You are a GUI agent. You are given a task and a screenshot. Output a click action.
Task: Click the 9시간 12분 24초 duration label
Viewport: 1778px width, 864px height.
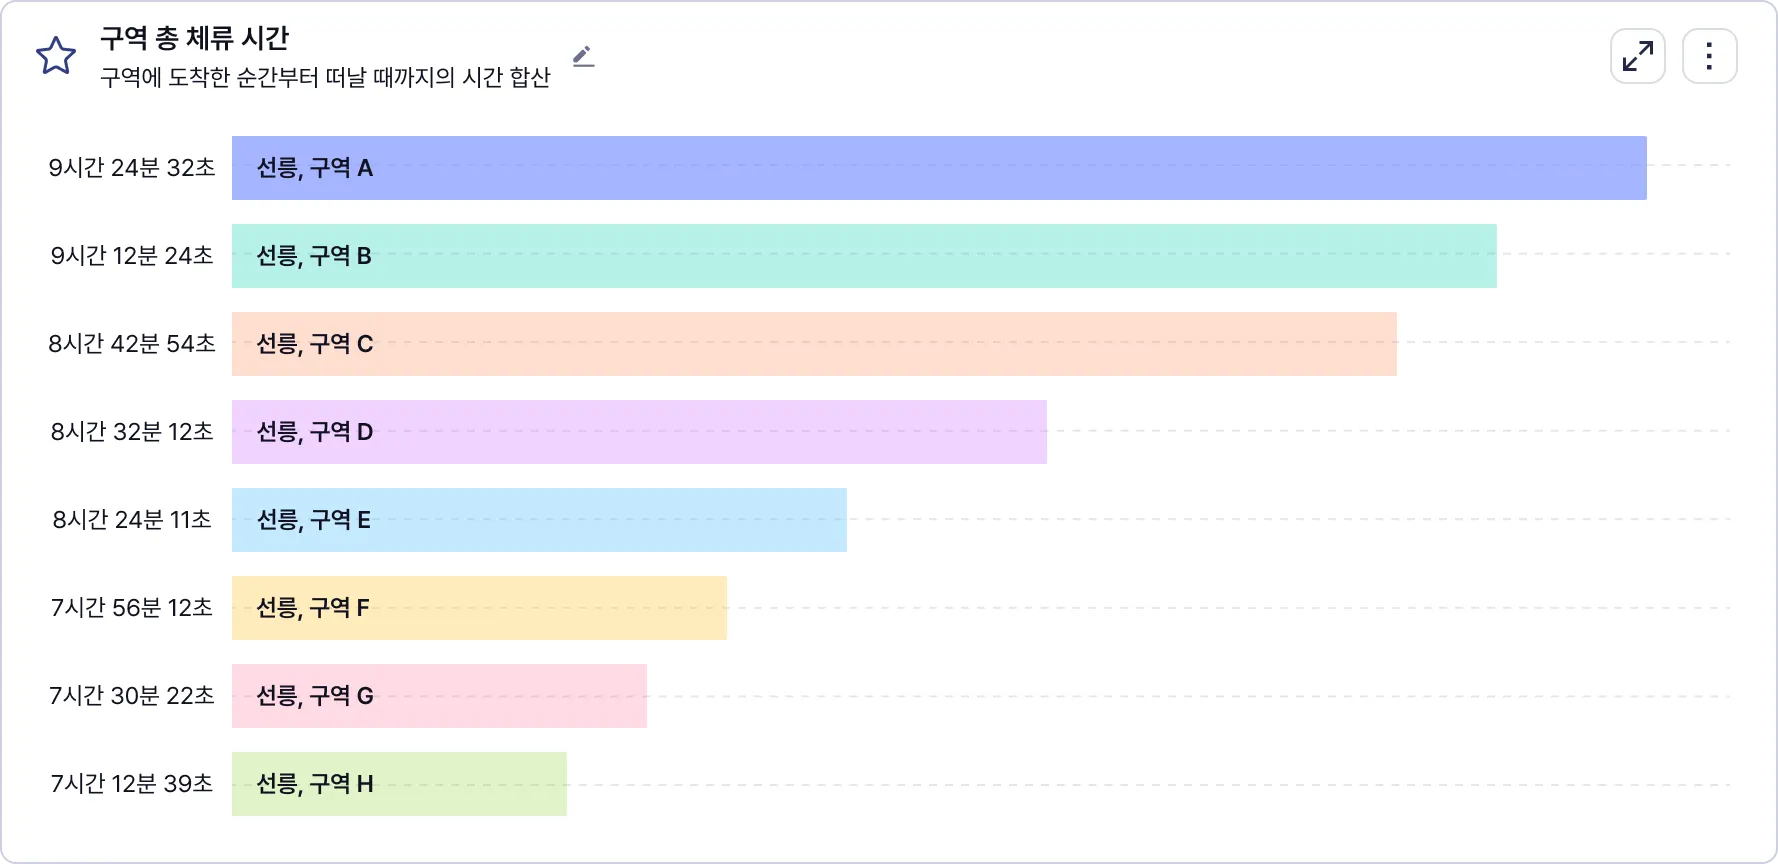(x=132, y=256)
